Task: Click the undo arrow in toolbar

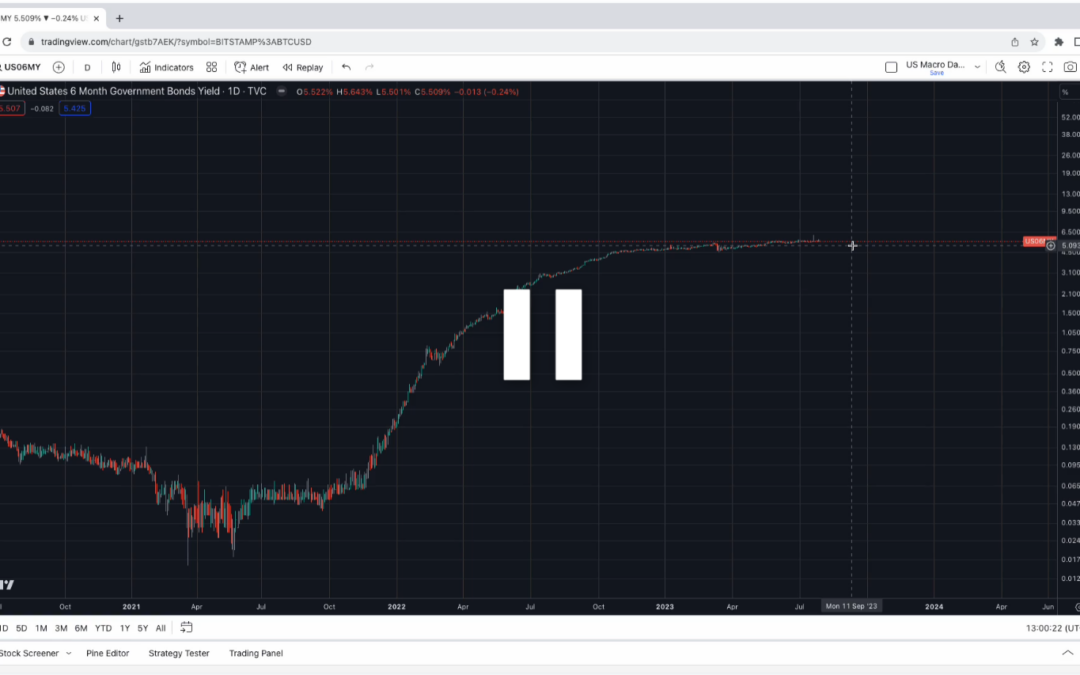Action: [346, 67]
